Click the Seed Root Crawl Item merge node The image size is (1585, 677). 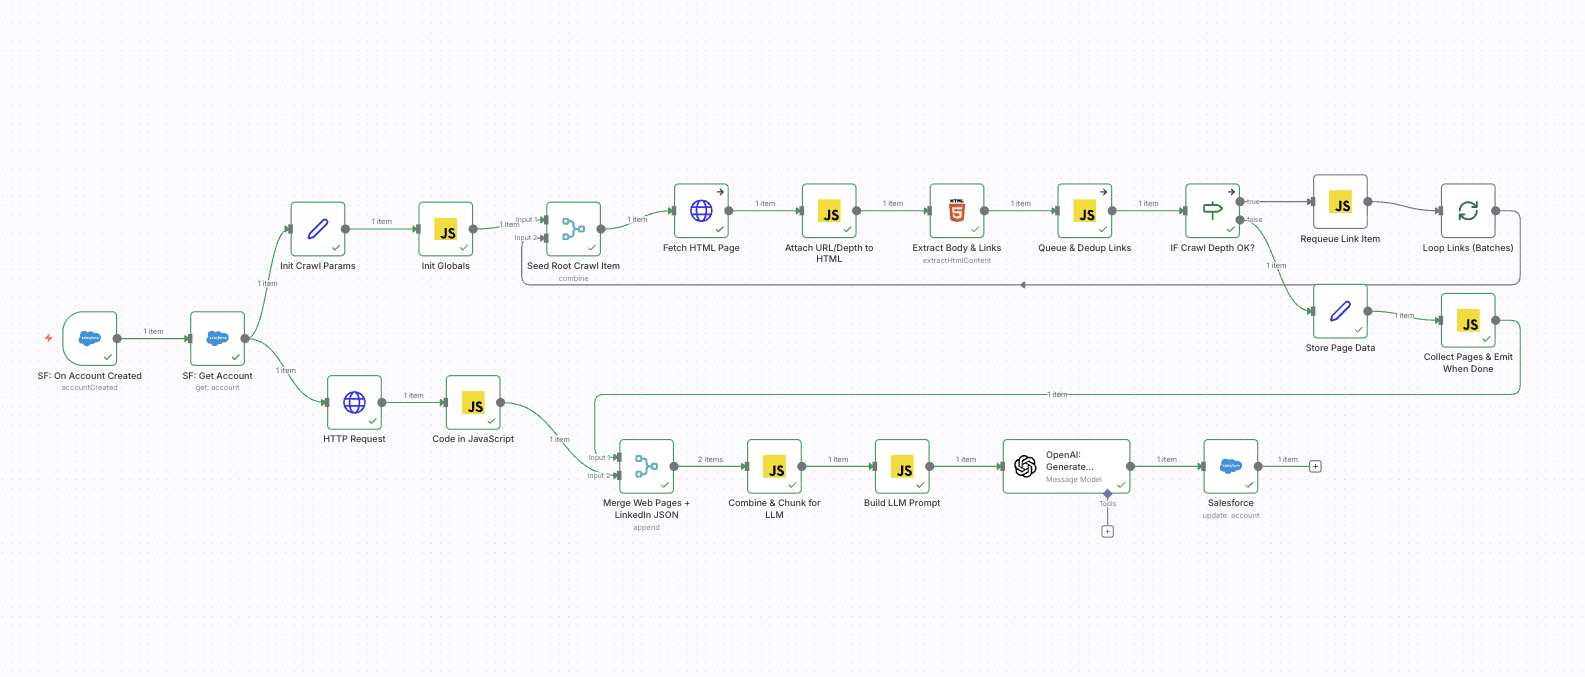coord(573,229)
